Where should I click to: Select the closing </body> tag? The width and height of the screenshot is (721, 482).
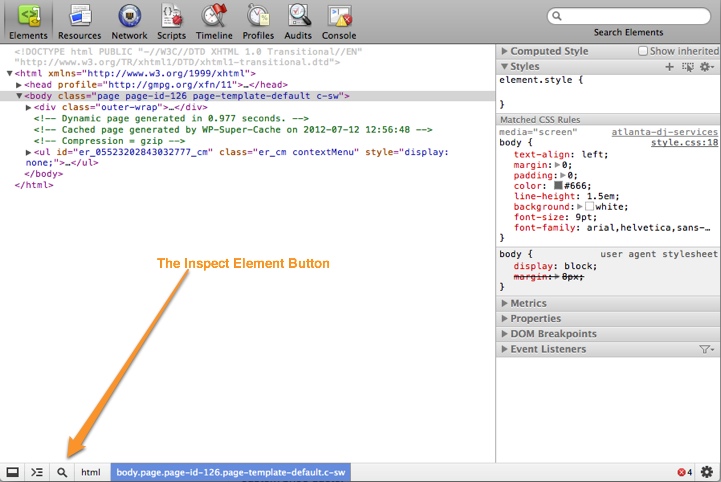[43, 174]
